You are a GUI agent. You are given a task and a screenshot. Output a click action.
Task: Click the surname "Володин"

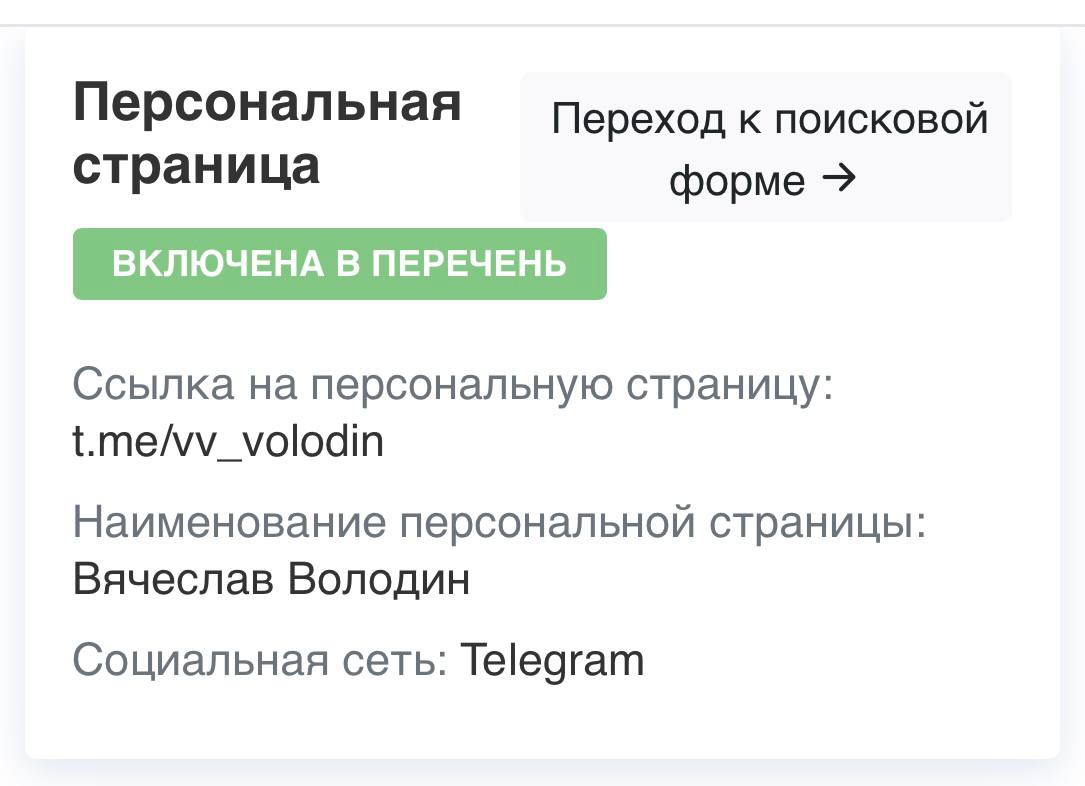click(379, 579)
